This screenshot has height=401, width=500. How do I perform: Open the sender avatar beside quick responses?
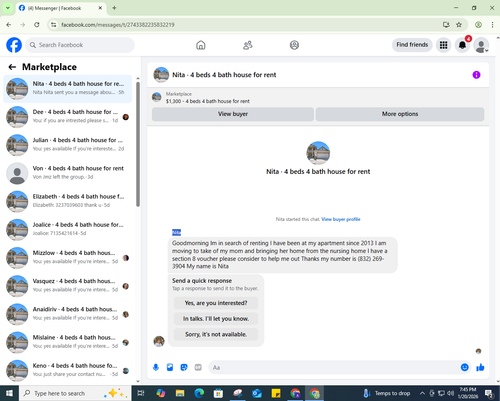[x=159, y=341]
